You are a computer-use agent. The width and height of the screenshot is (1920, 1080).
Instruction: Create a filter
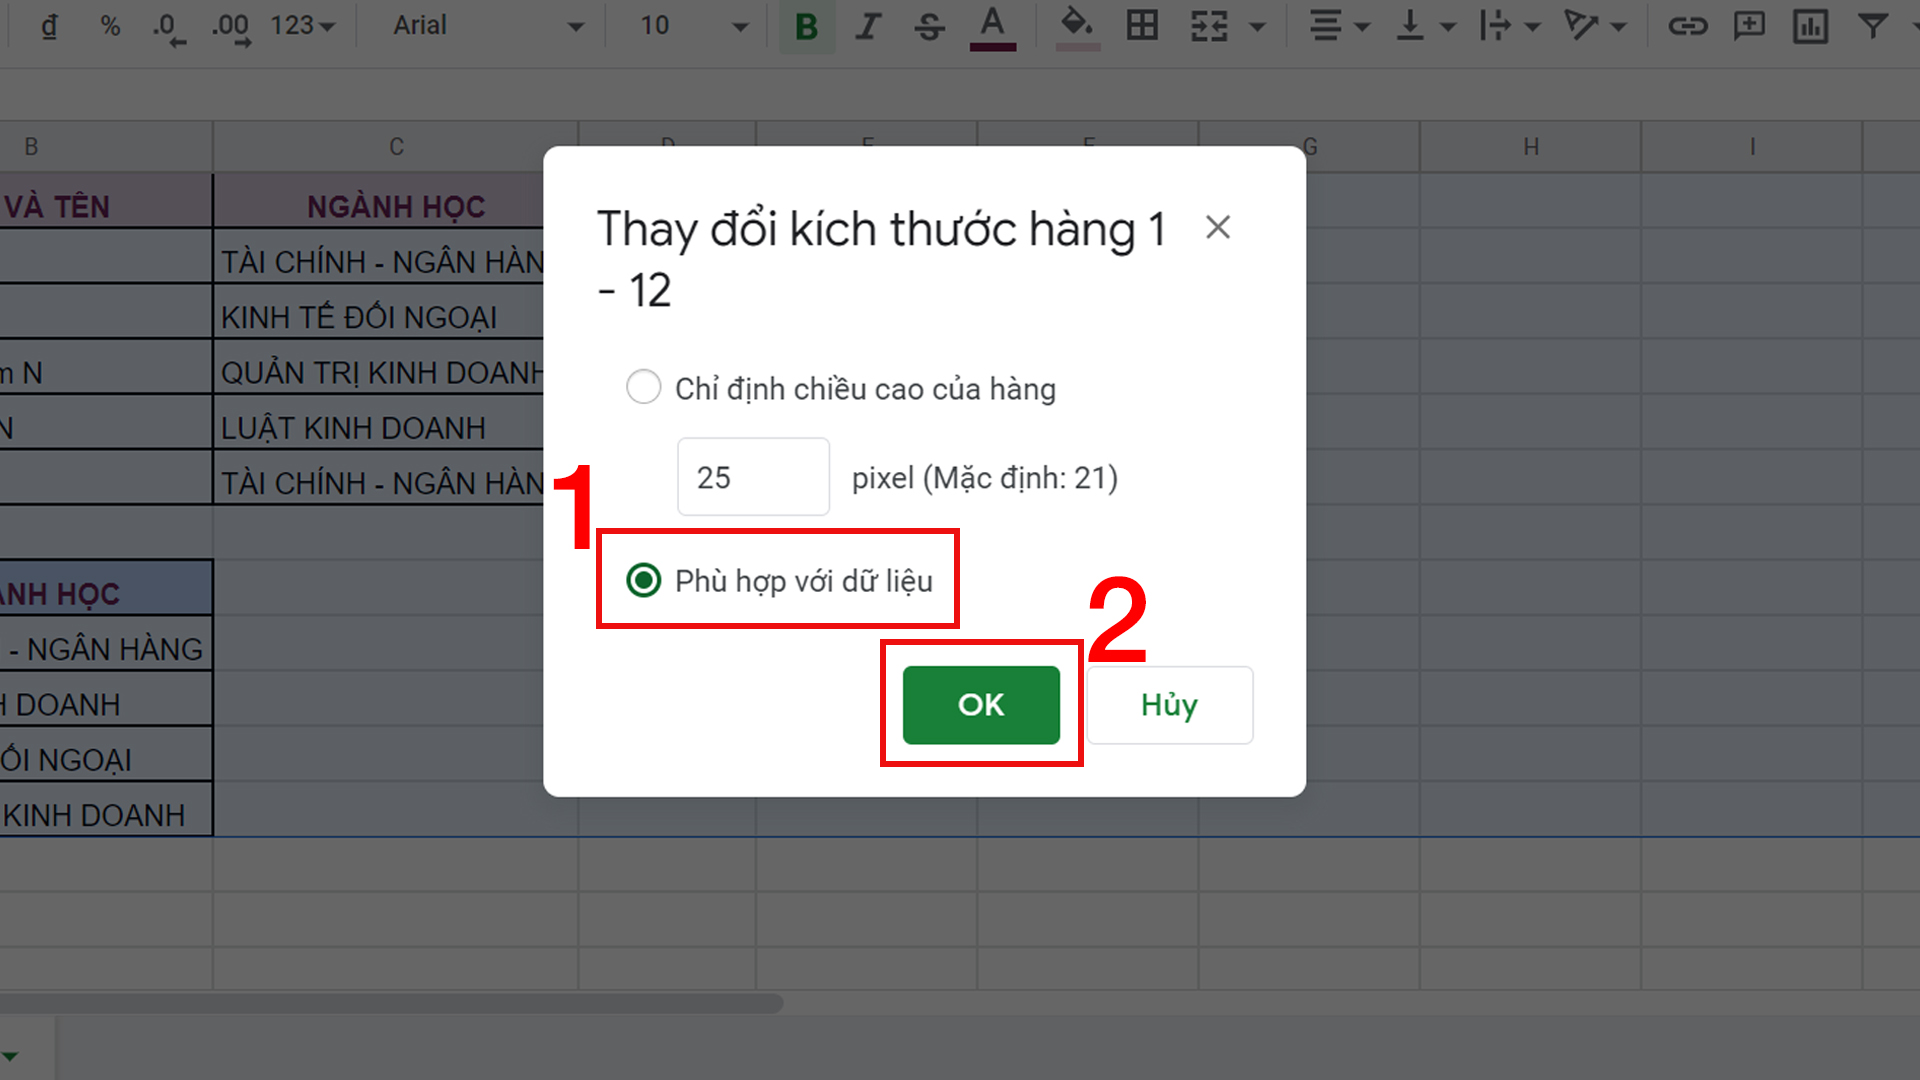[1872, 27]
